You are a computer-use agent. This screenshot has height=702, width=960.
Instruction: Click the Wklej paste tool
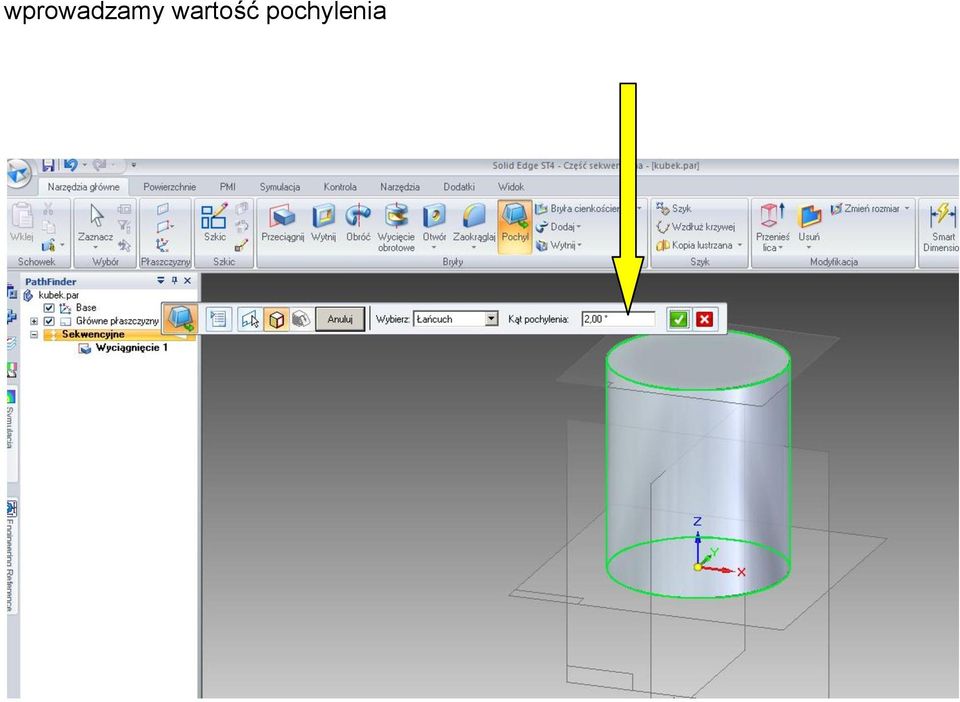[21, 222]
